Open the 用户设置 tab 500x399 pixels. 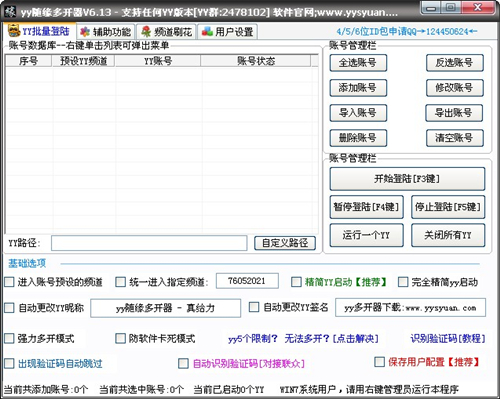point(227,32)
